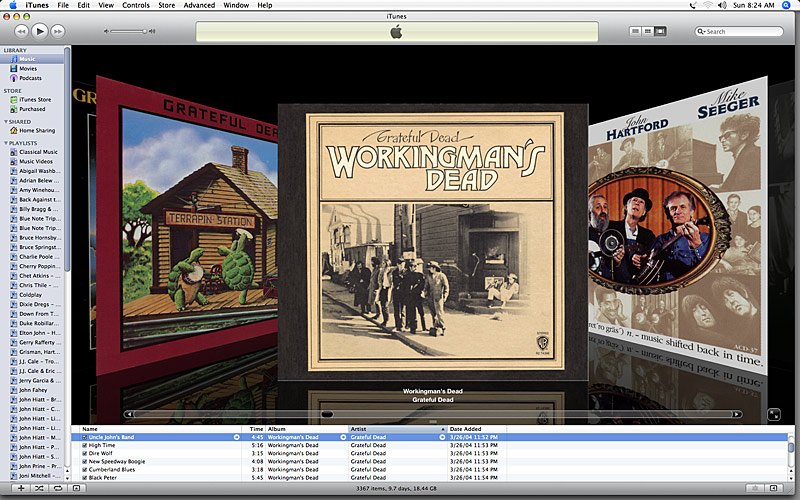Viewport: 800px width, 500px height.
Task: Select the Charlie Poole playlist
Action: [32, 257]
